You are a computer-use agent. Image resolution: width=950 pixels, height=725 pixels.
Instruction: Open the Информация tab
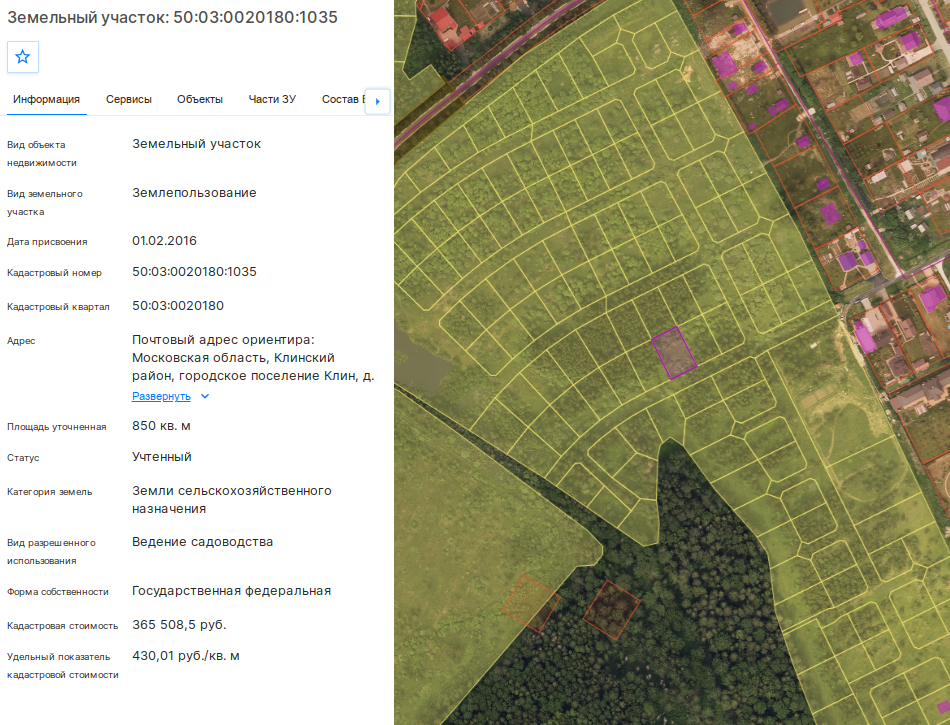click(47, 99)
